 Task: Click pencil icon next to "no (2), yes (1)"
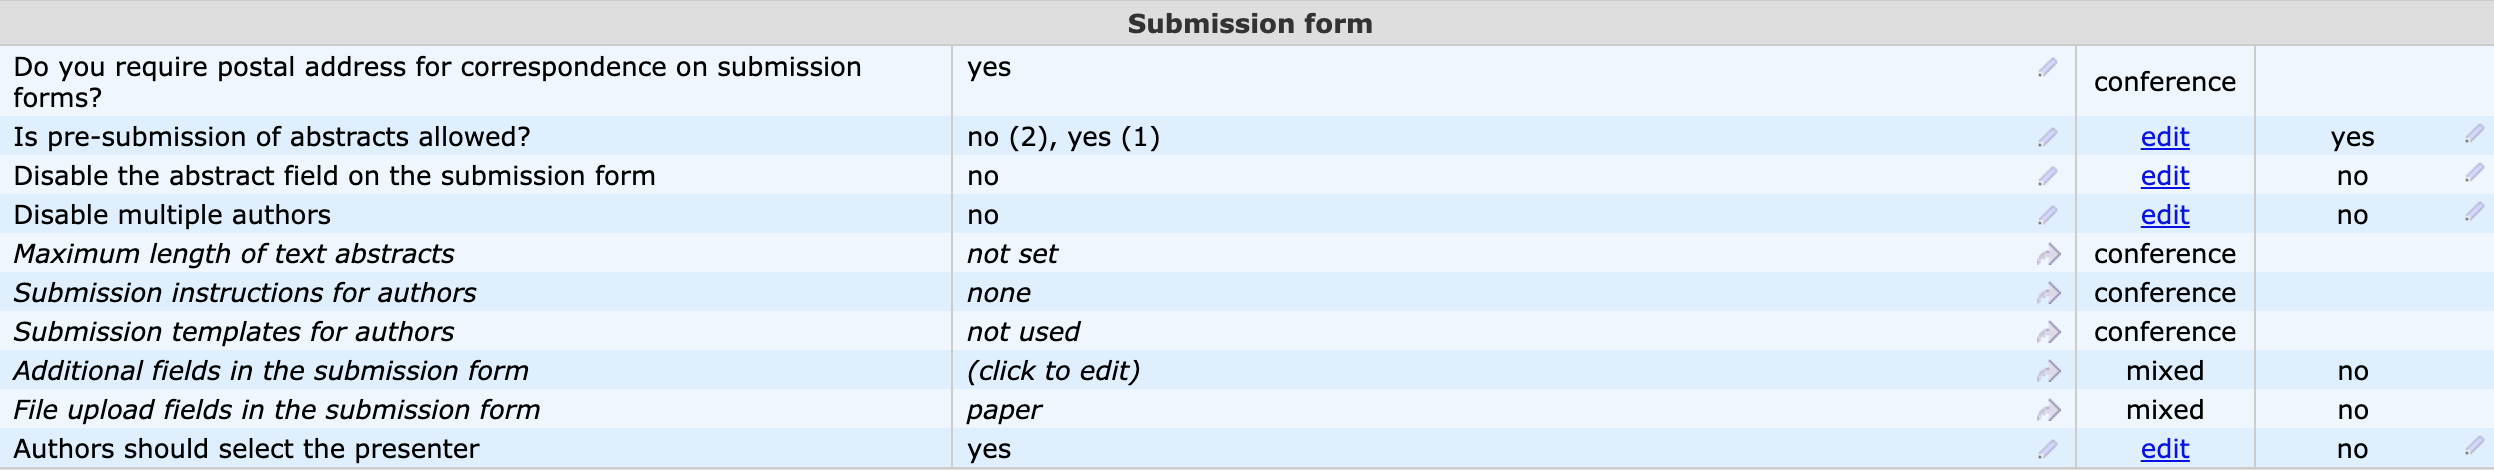tap(2048, 137)
